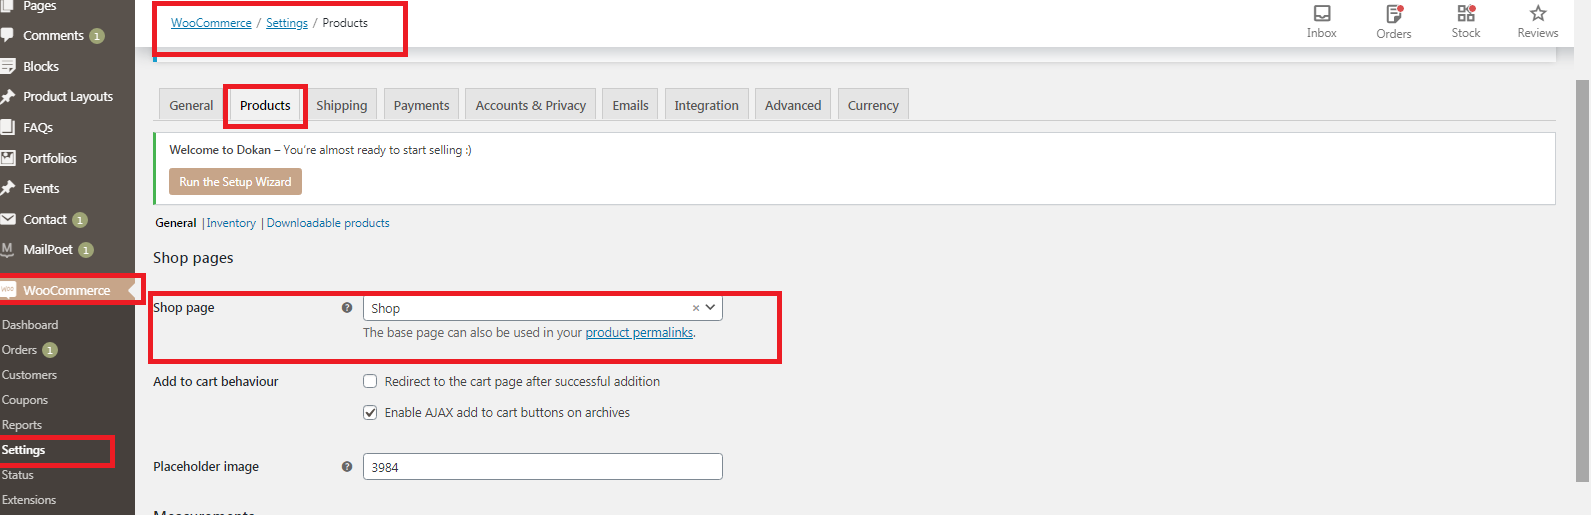The image size is (1591, 515).
Task: Open Status submenu item
Action: click(x=18, y=475)
